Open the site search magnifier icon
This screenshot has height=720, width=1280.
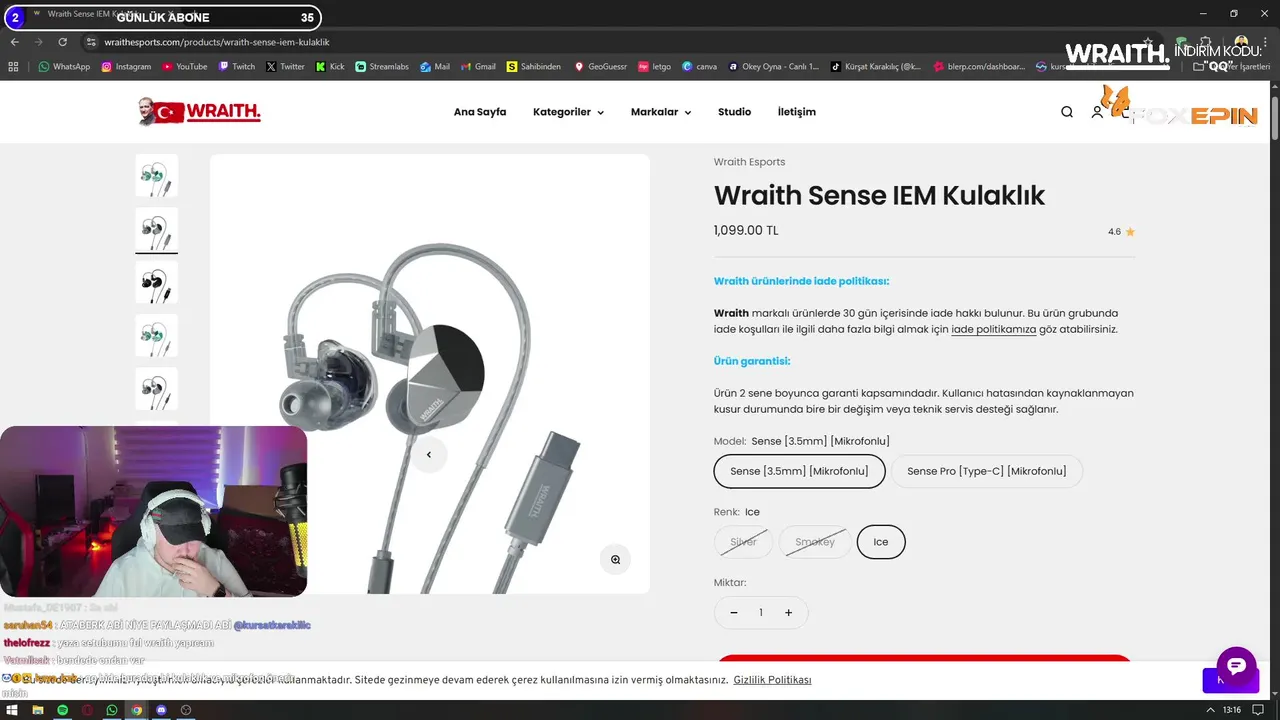point(1067,112)
